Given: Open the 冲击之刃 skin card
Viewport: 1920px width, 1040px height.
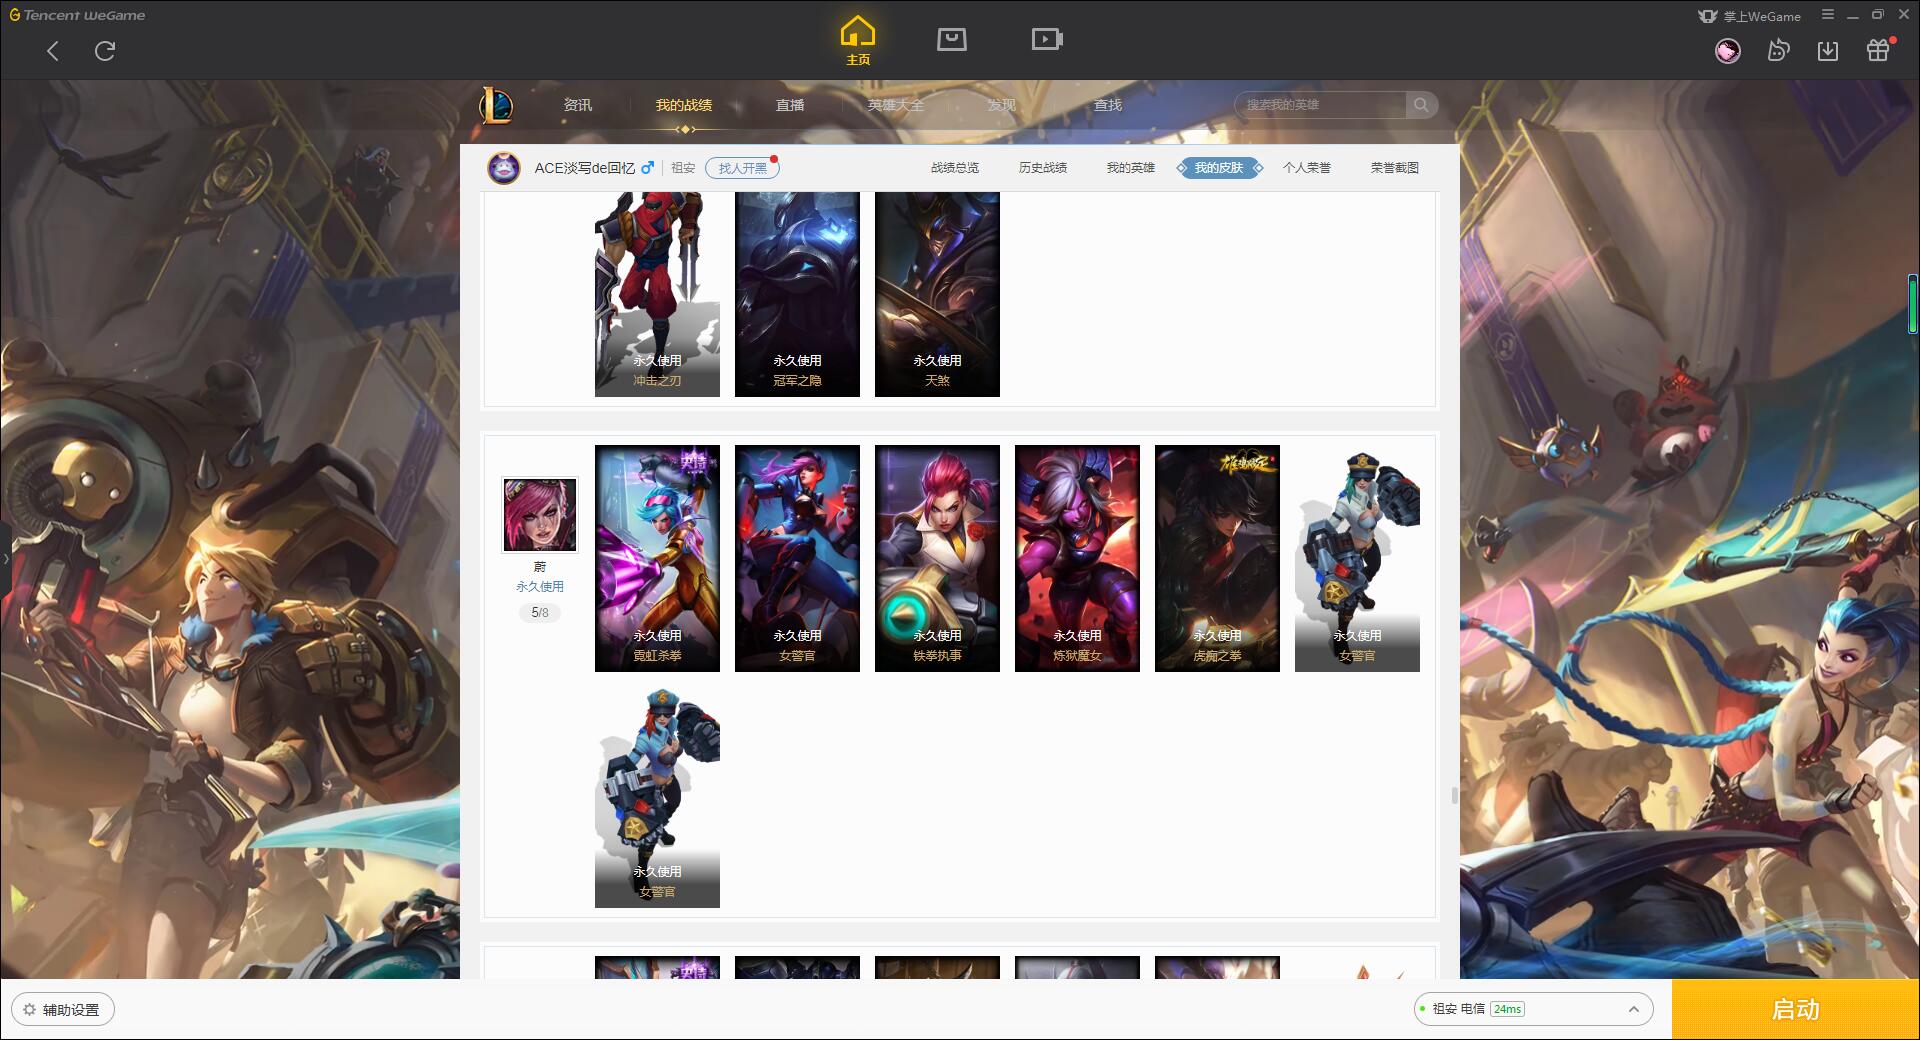Looking at the screenshot, I should pos(657,295).
